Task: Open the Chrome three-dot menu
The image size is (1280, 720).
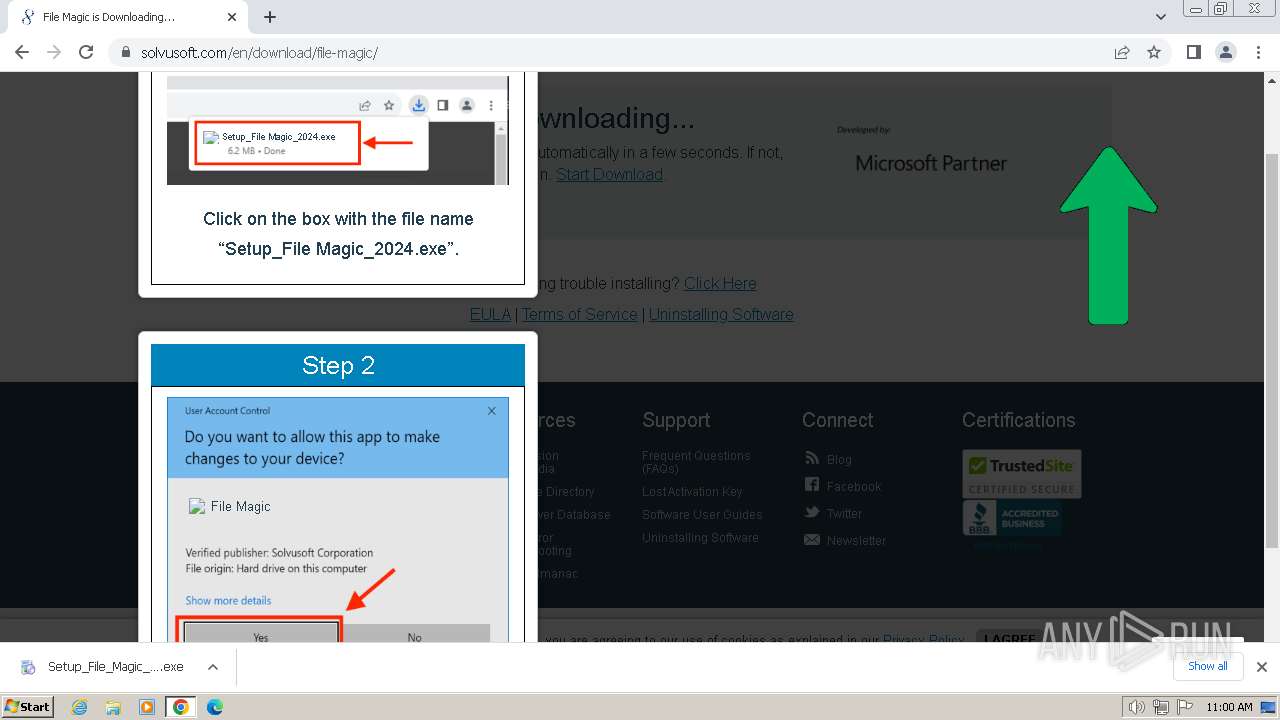Action: pos(1258,52)
